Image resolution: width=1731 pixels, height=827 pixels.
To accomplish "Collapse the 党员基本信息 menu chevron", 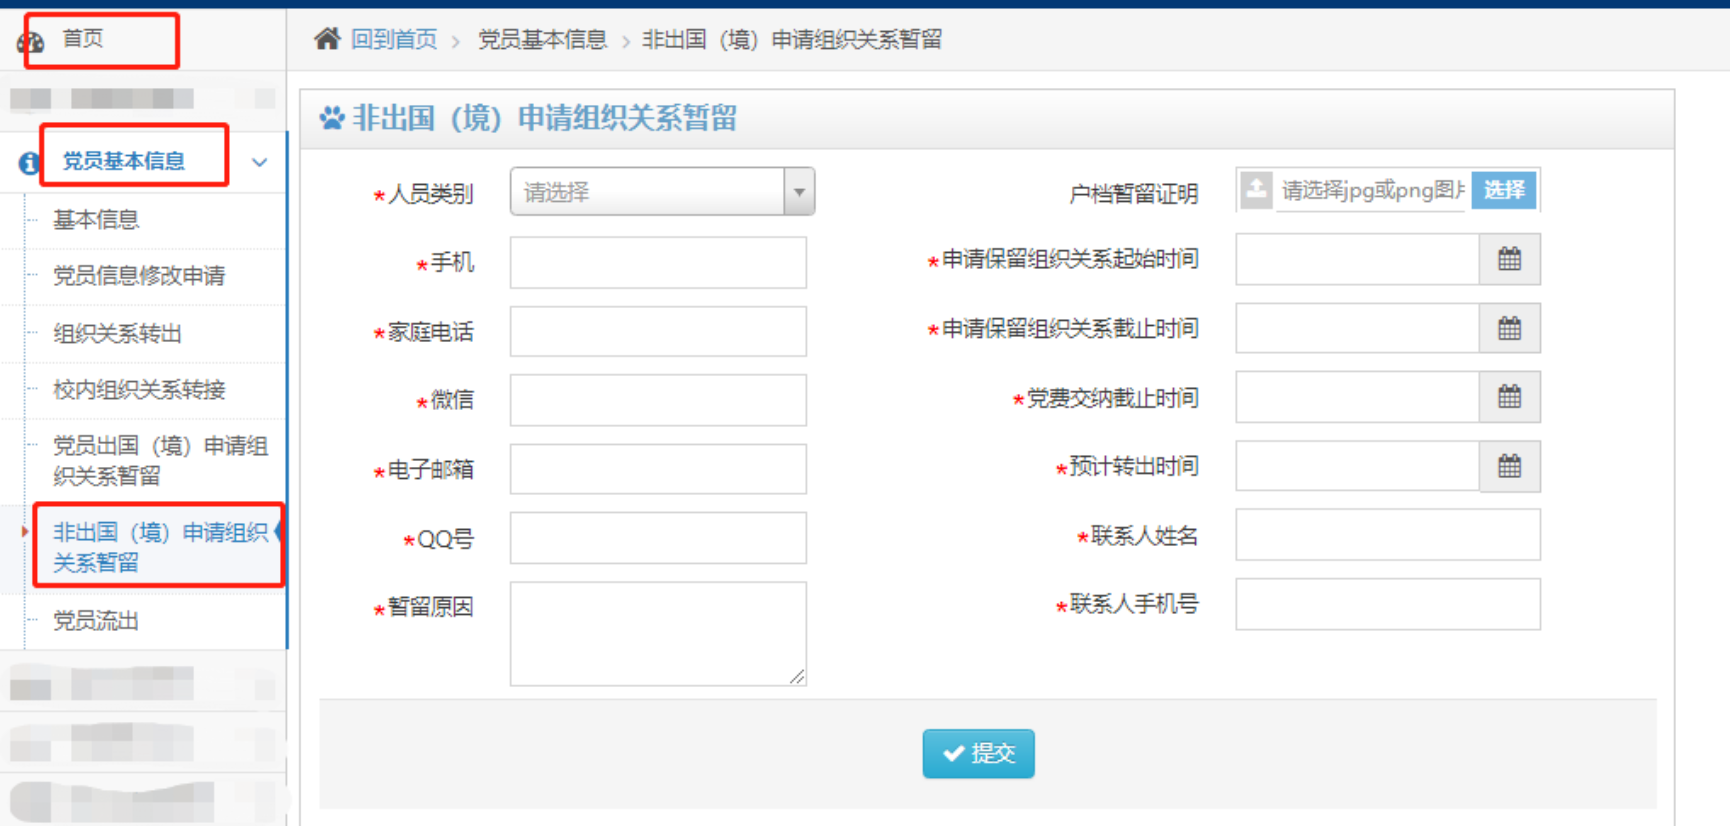I will [x=260, y=162].
